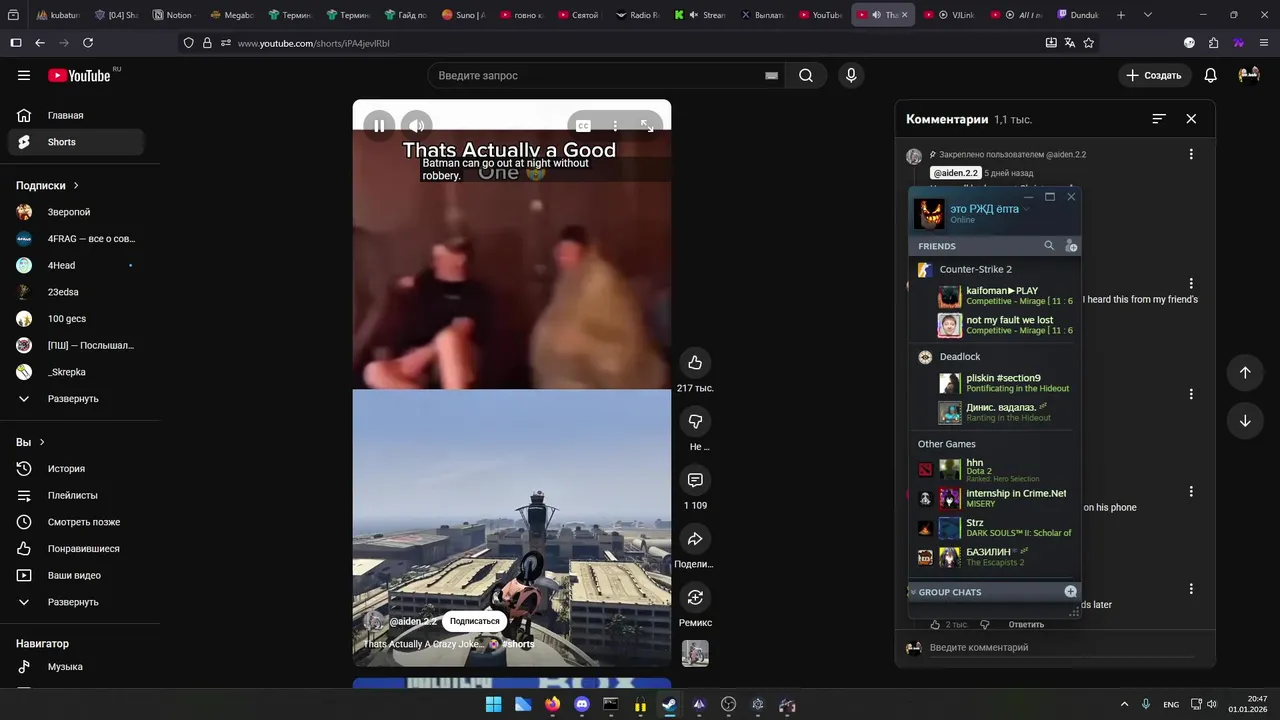The height and width of the screenshot is (720, 1280).
Task: Sort comments using the sort icon
Action: click(x=1159, y=118)
